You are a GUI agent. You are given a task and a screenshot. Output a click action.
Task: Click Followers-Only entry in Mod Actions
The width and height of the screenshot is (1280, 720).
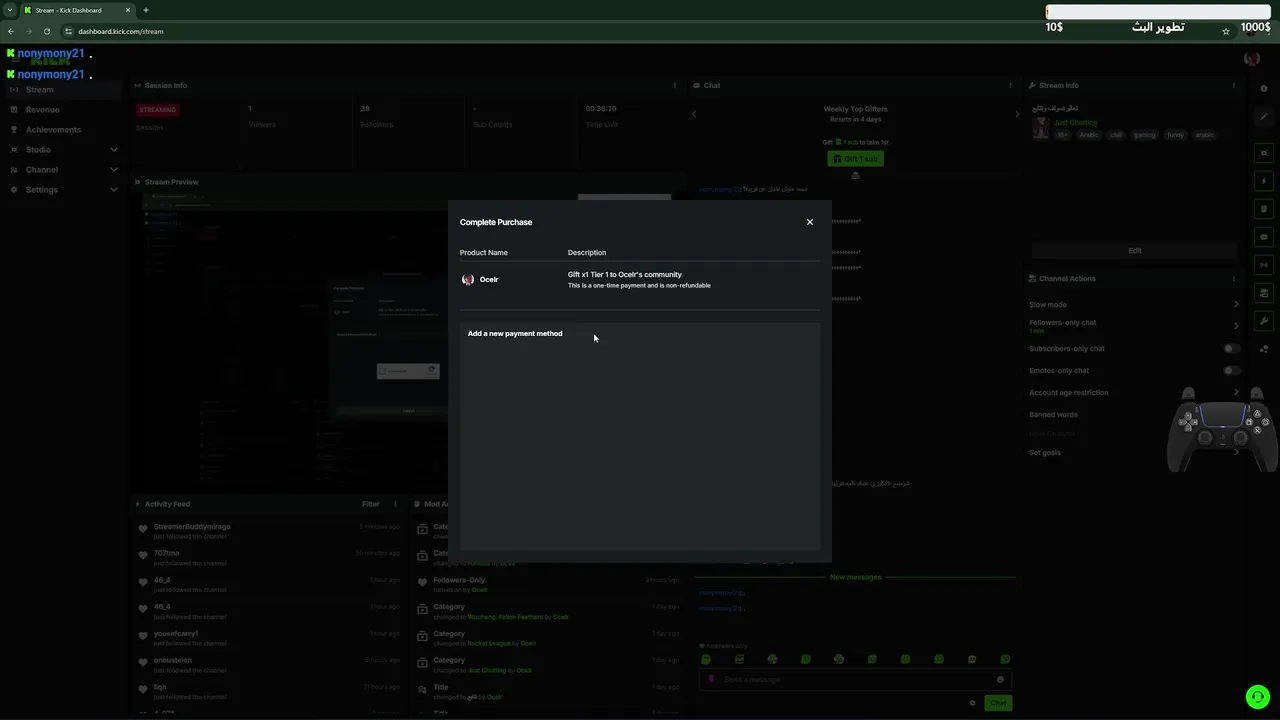coord(459,580)
